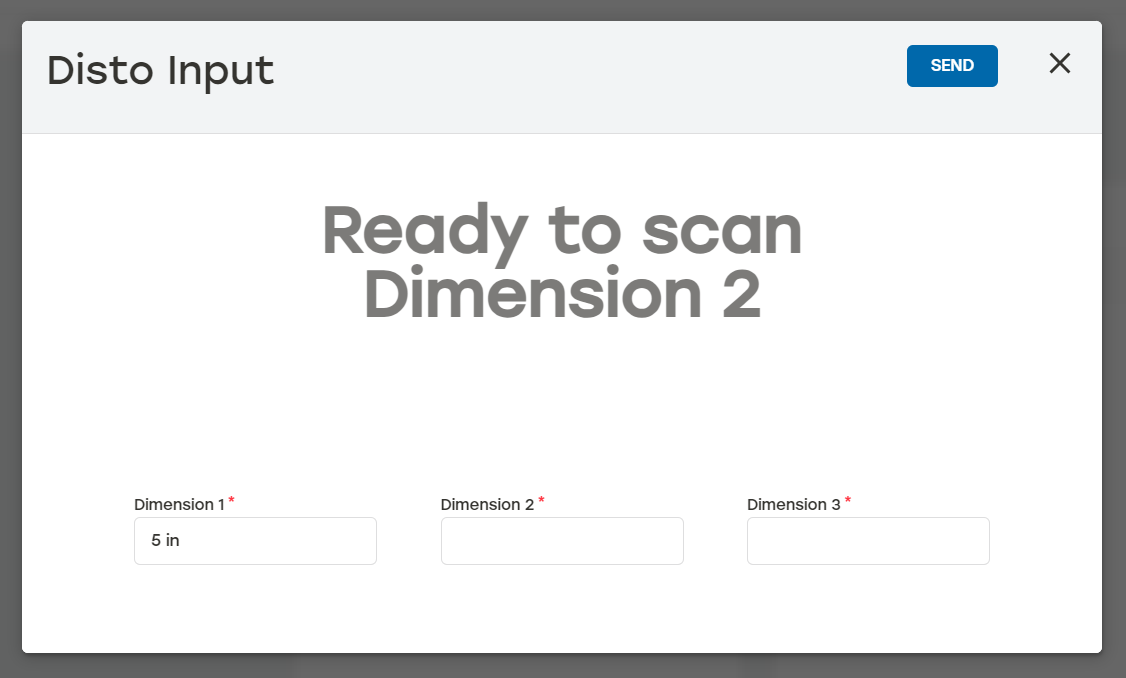
Task: Click the Dimension 1 field label
Action: [x=179, y=505]
